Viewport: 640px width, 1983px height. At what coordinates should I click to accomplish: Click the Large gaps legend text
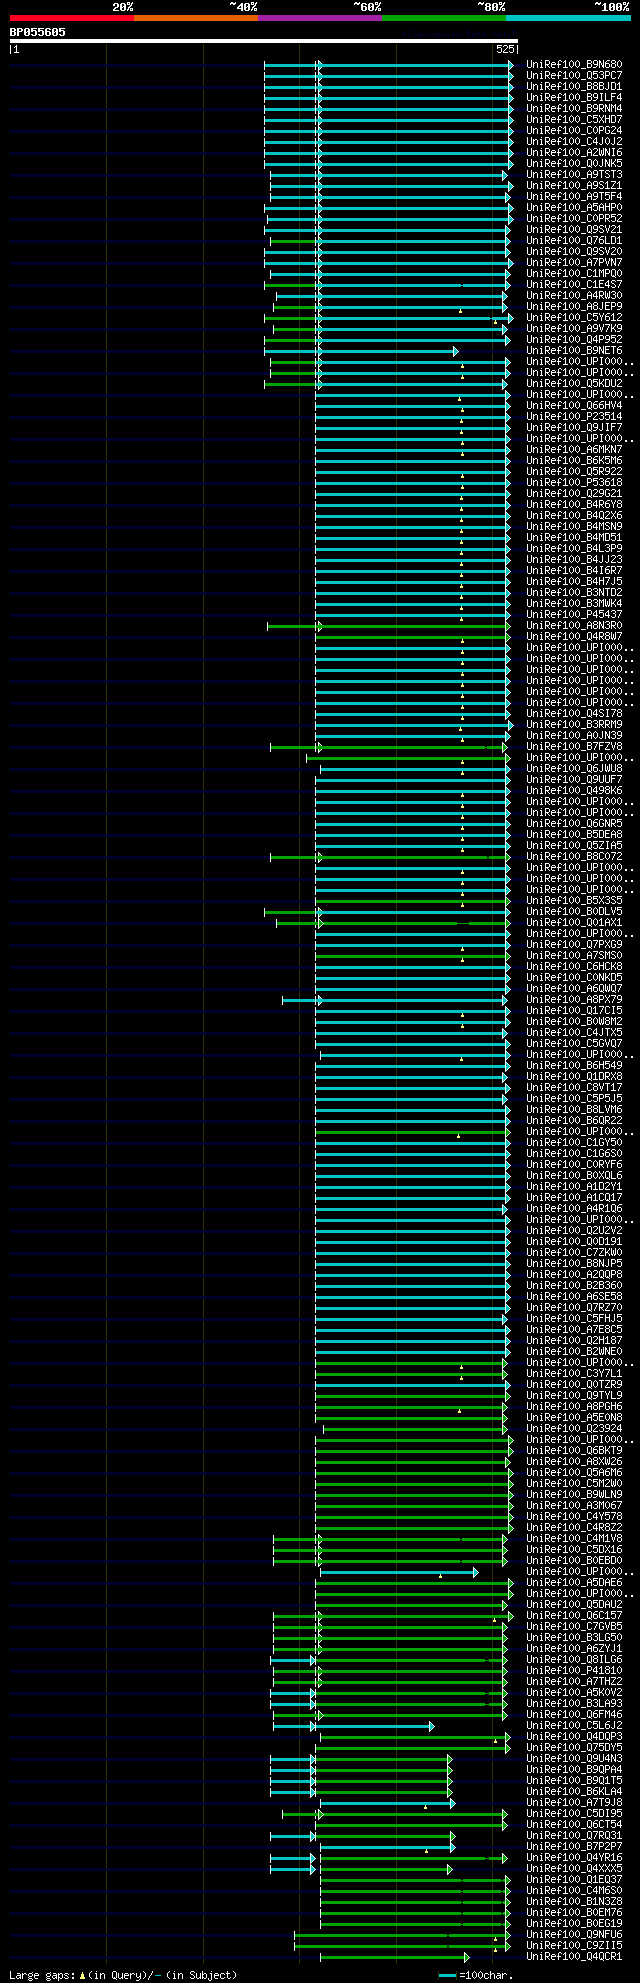pyautogui.click(x=123, y=1975)
